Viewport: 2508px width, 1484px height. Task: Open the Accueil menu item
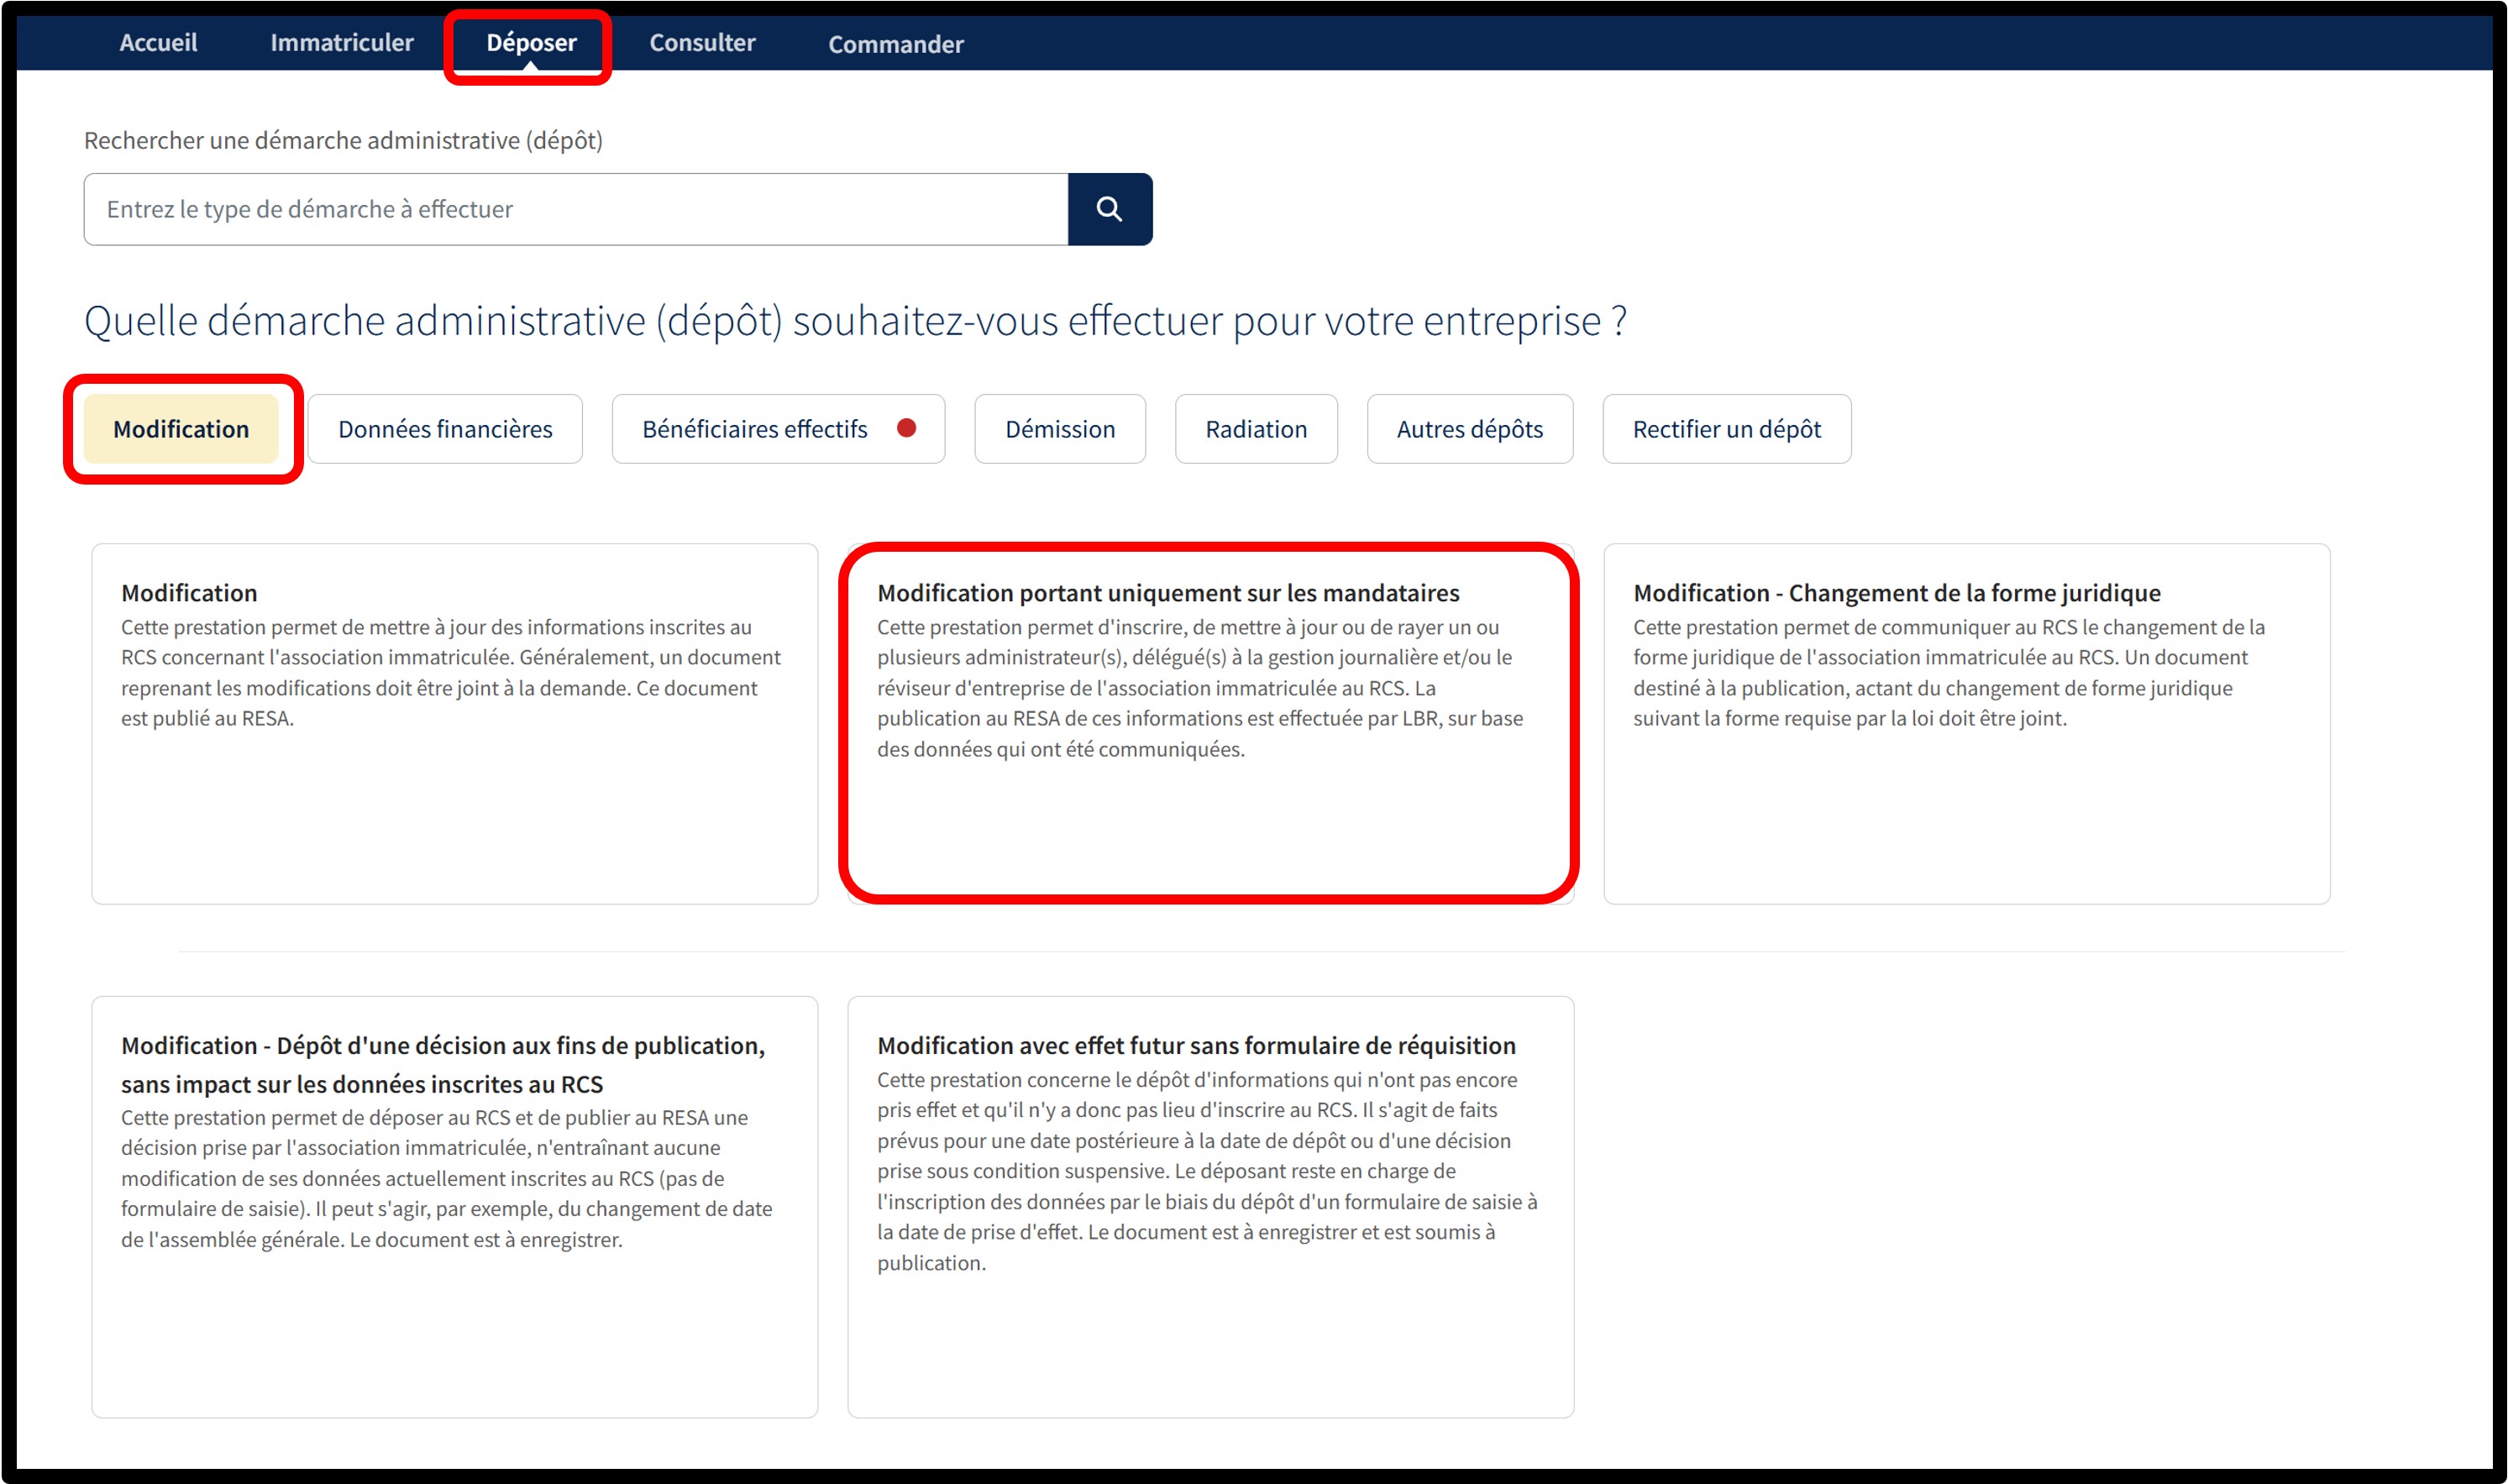pos(158,43)
